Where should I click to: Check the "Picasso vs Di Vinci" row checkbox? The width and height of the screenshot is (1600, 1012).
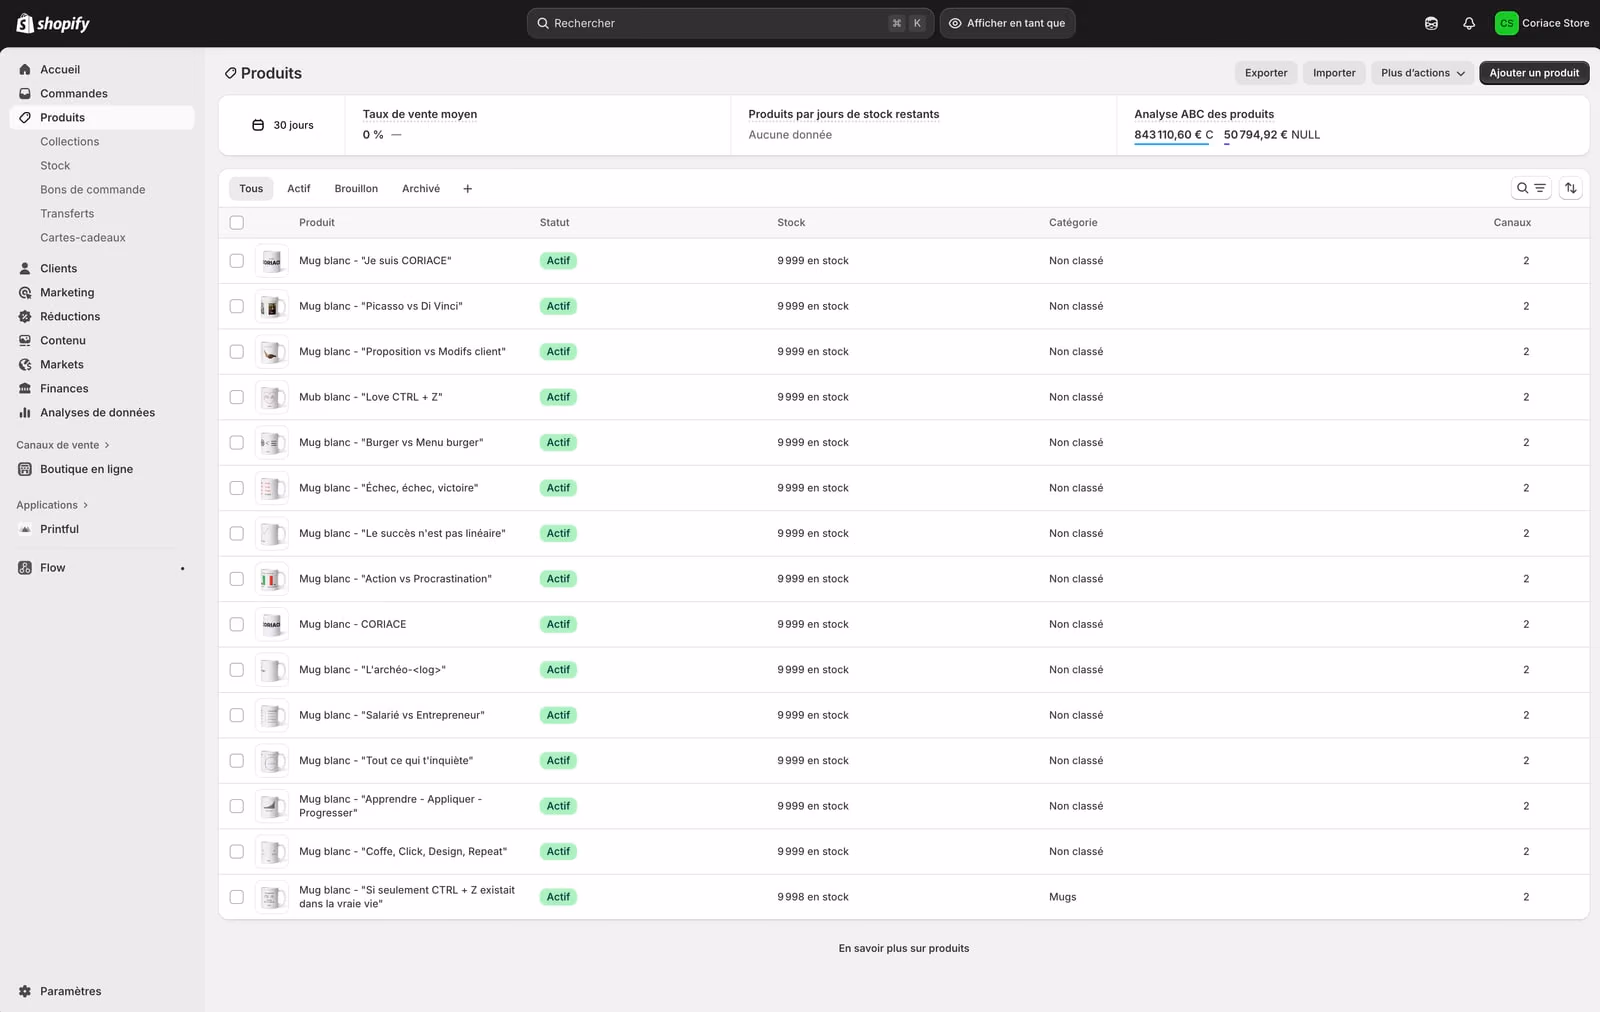pos(237,306)
